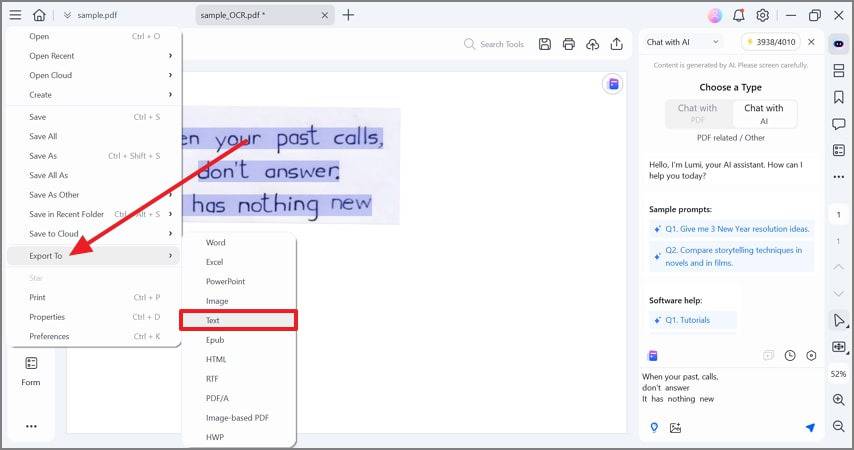Image resolution: width=854 pixels, height=450 pixels.
Task: Click the 52% zoom level
Action: 839,374
